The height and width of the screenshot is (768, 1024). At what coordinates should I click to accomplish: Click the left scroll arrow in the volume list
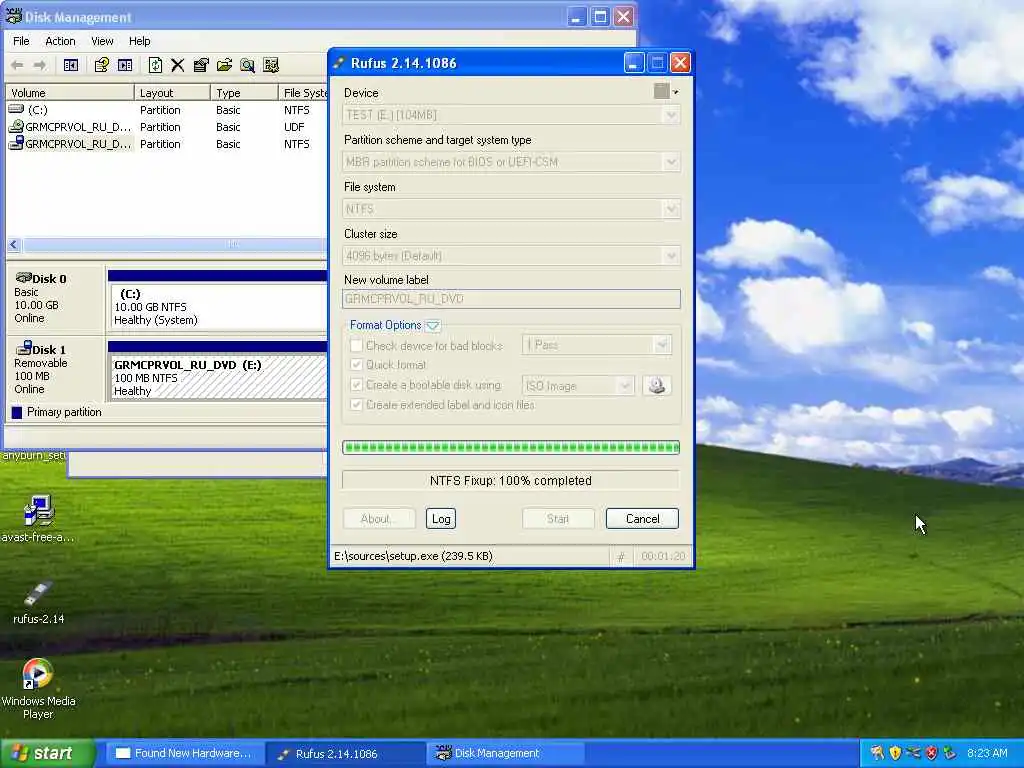(14, 245)
